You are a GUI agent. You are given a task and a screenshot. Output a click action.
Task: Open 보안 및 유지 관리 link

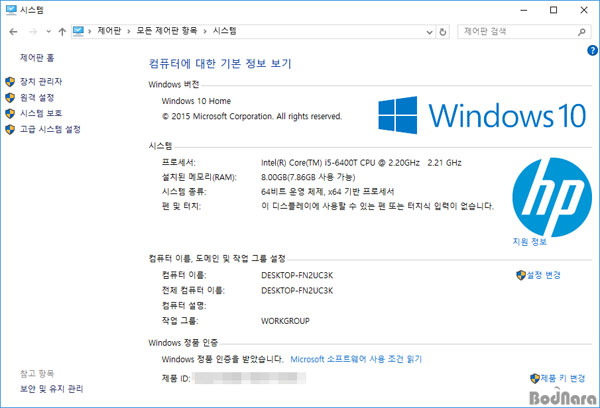pos(52,389)
